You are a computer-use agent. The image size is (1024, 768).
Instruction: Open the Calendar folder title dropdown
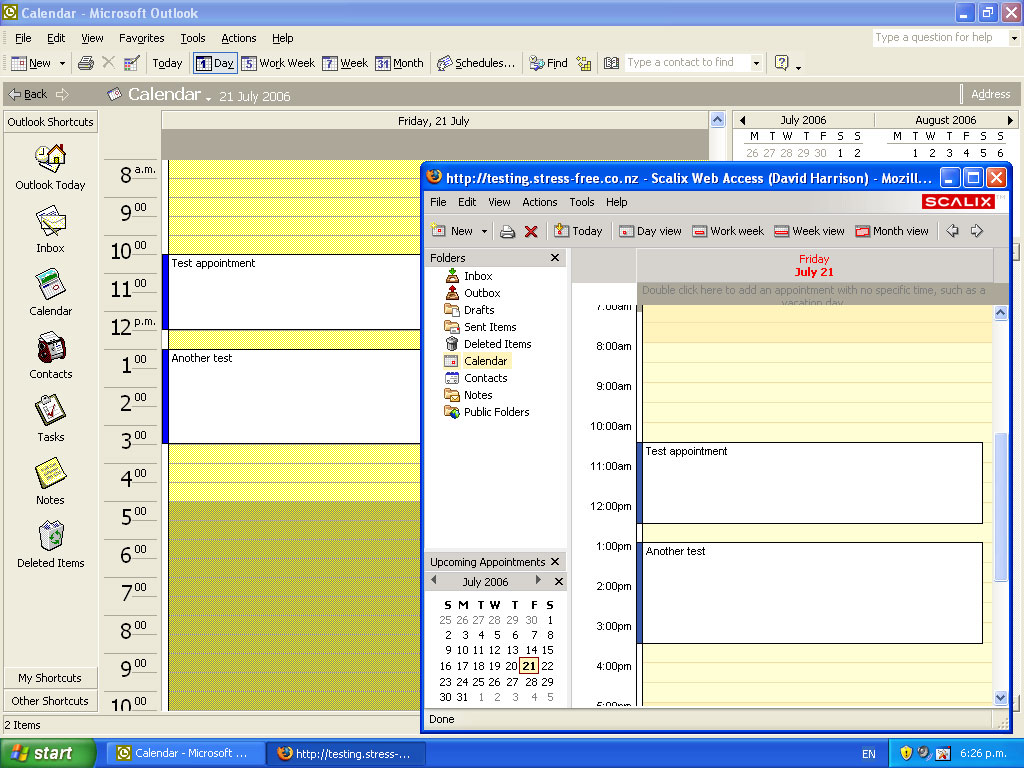tap(208, 99)
